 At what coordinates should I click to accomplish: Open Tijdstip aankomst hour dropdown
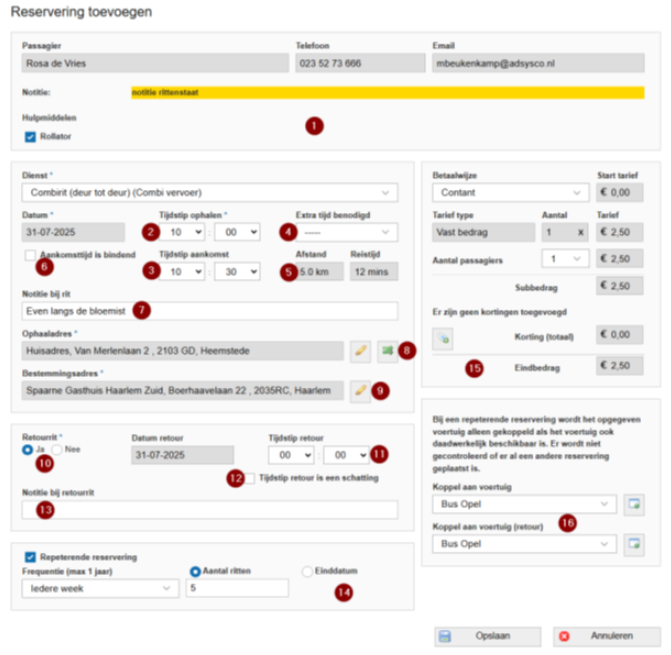pos(182,272)
